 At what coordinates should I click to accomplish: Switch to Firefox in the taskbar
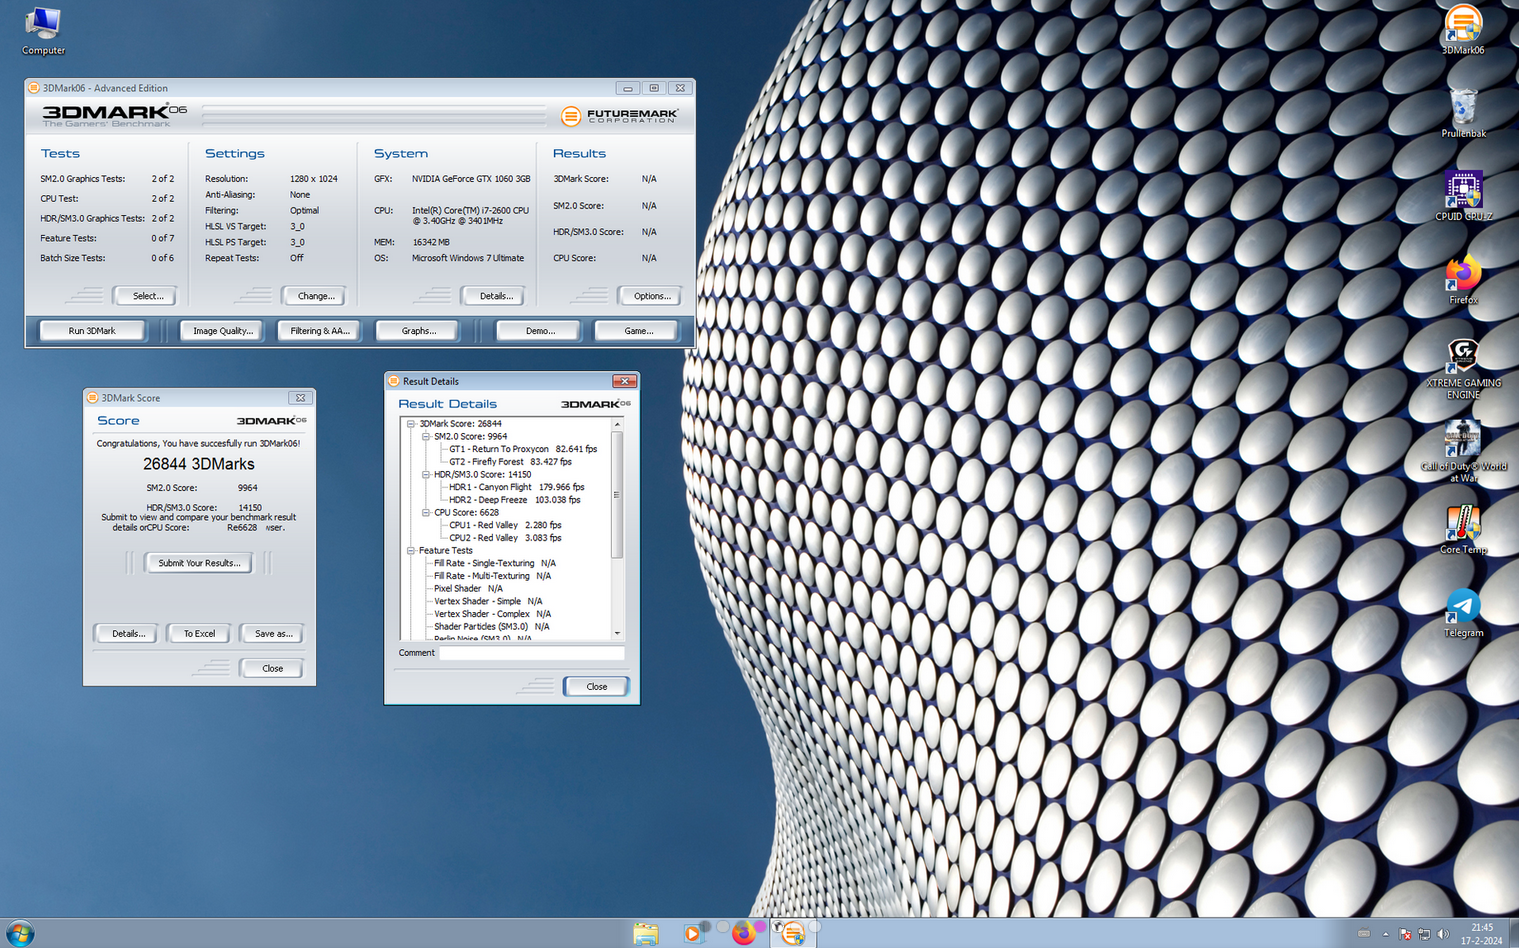pos(743,934)
